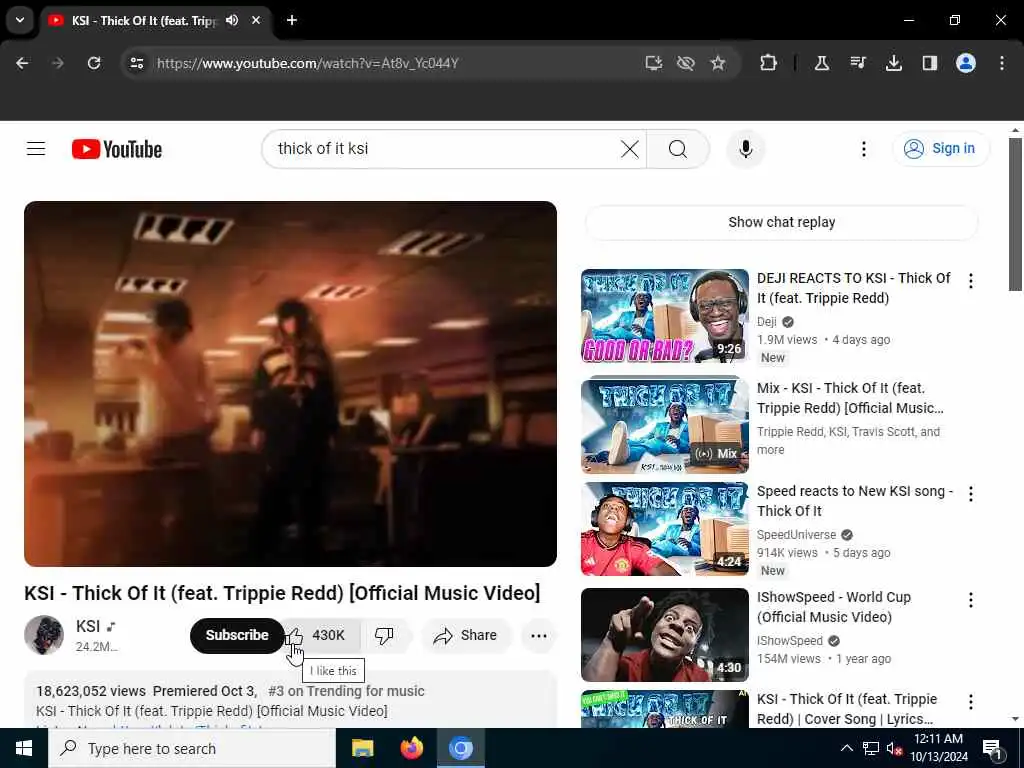Open options menu for IShowSpeed World Cup video
The height and width of the screenshot is (768, 1024).
point(970,600)
